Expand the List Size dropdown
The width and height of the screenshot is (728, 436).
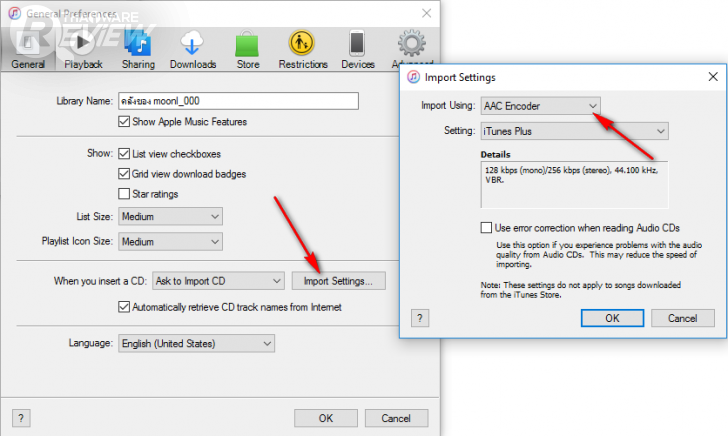[x=170, y=216]
